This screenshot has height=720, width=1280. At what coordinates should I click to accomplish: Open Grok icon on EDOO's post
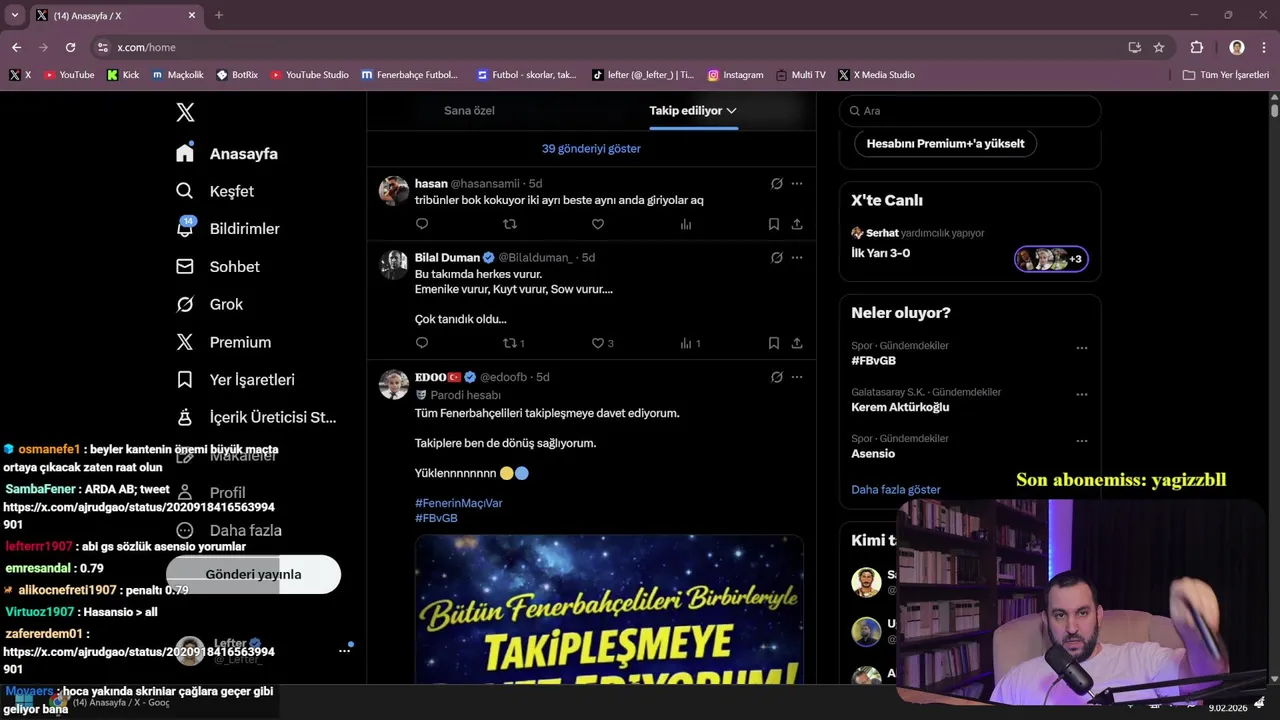776,377
